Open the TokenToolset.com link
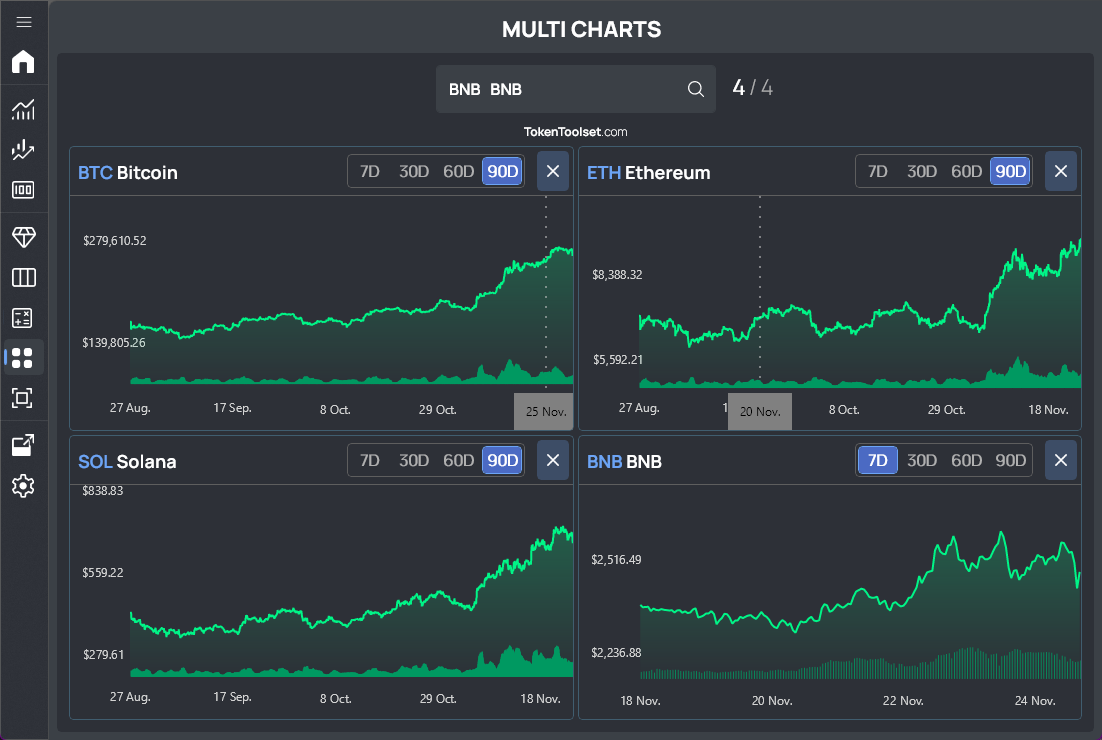This screenshot has height=740, width=1102. click(576, 132)
